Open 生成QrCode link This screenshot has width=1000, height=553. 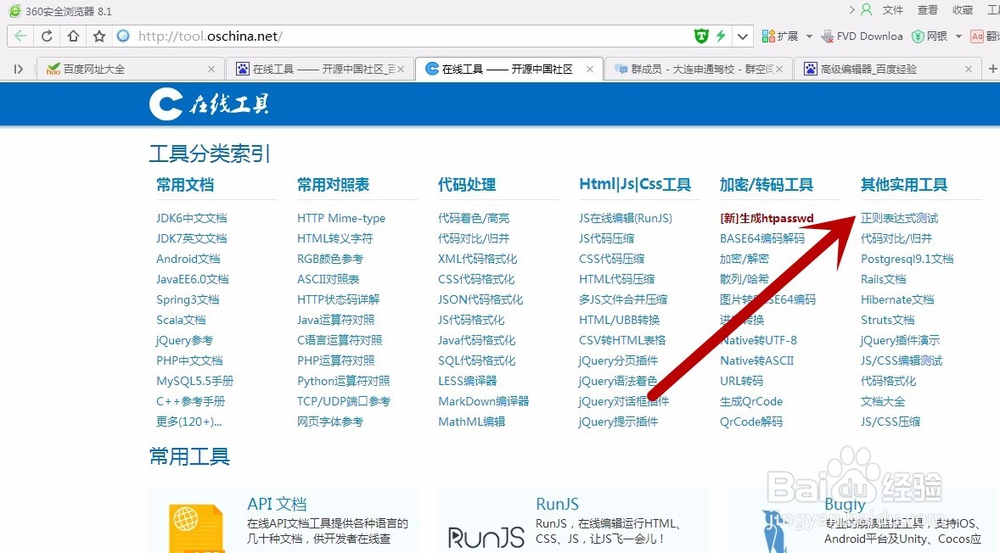[x=751, y=402]
